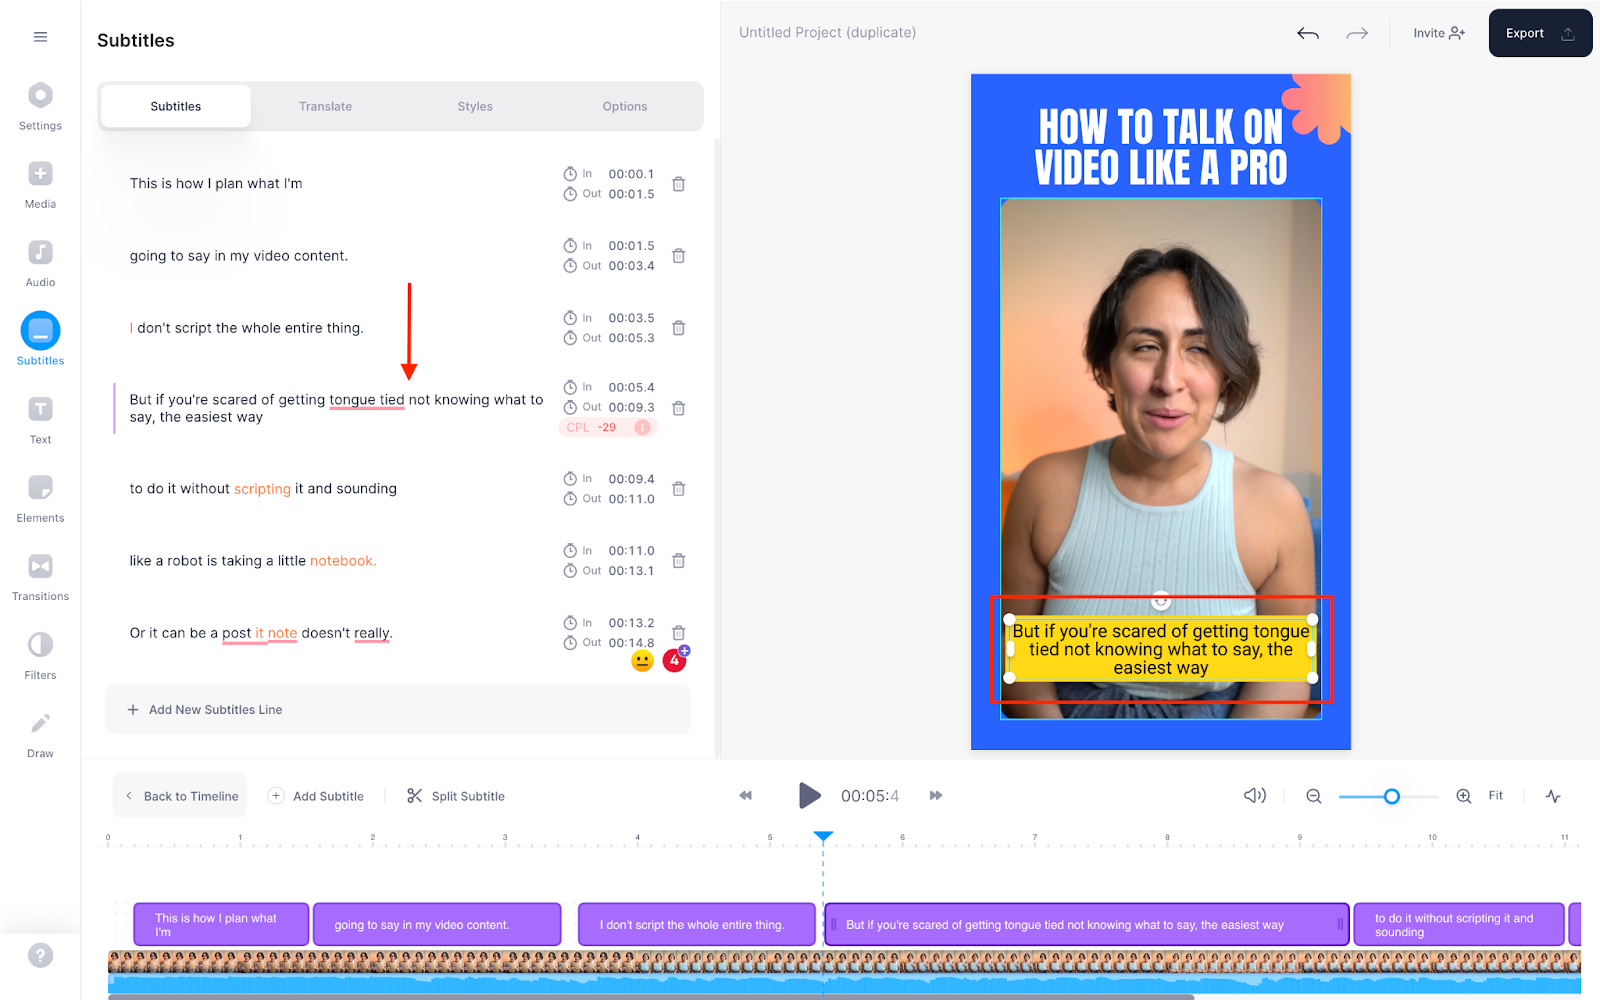1600x1000 pixels.
Task: Open the hamburger menu
Action: pos(40,37)
